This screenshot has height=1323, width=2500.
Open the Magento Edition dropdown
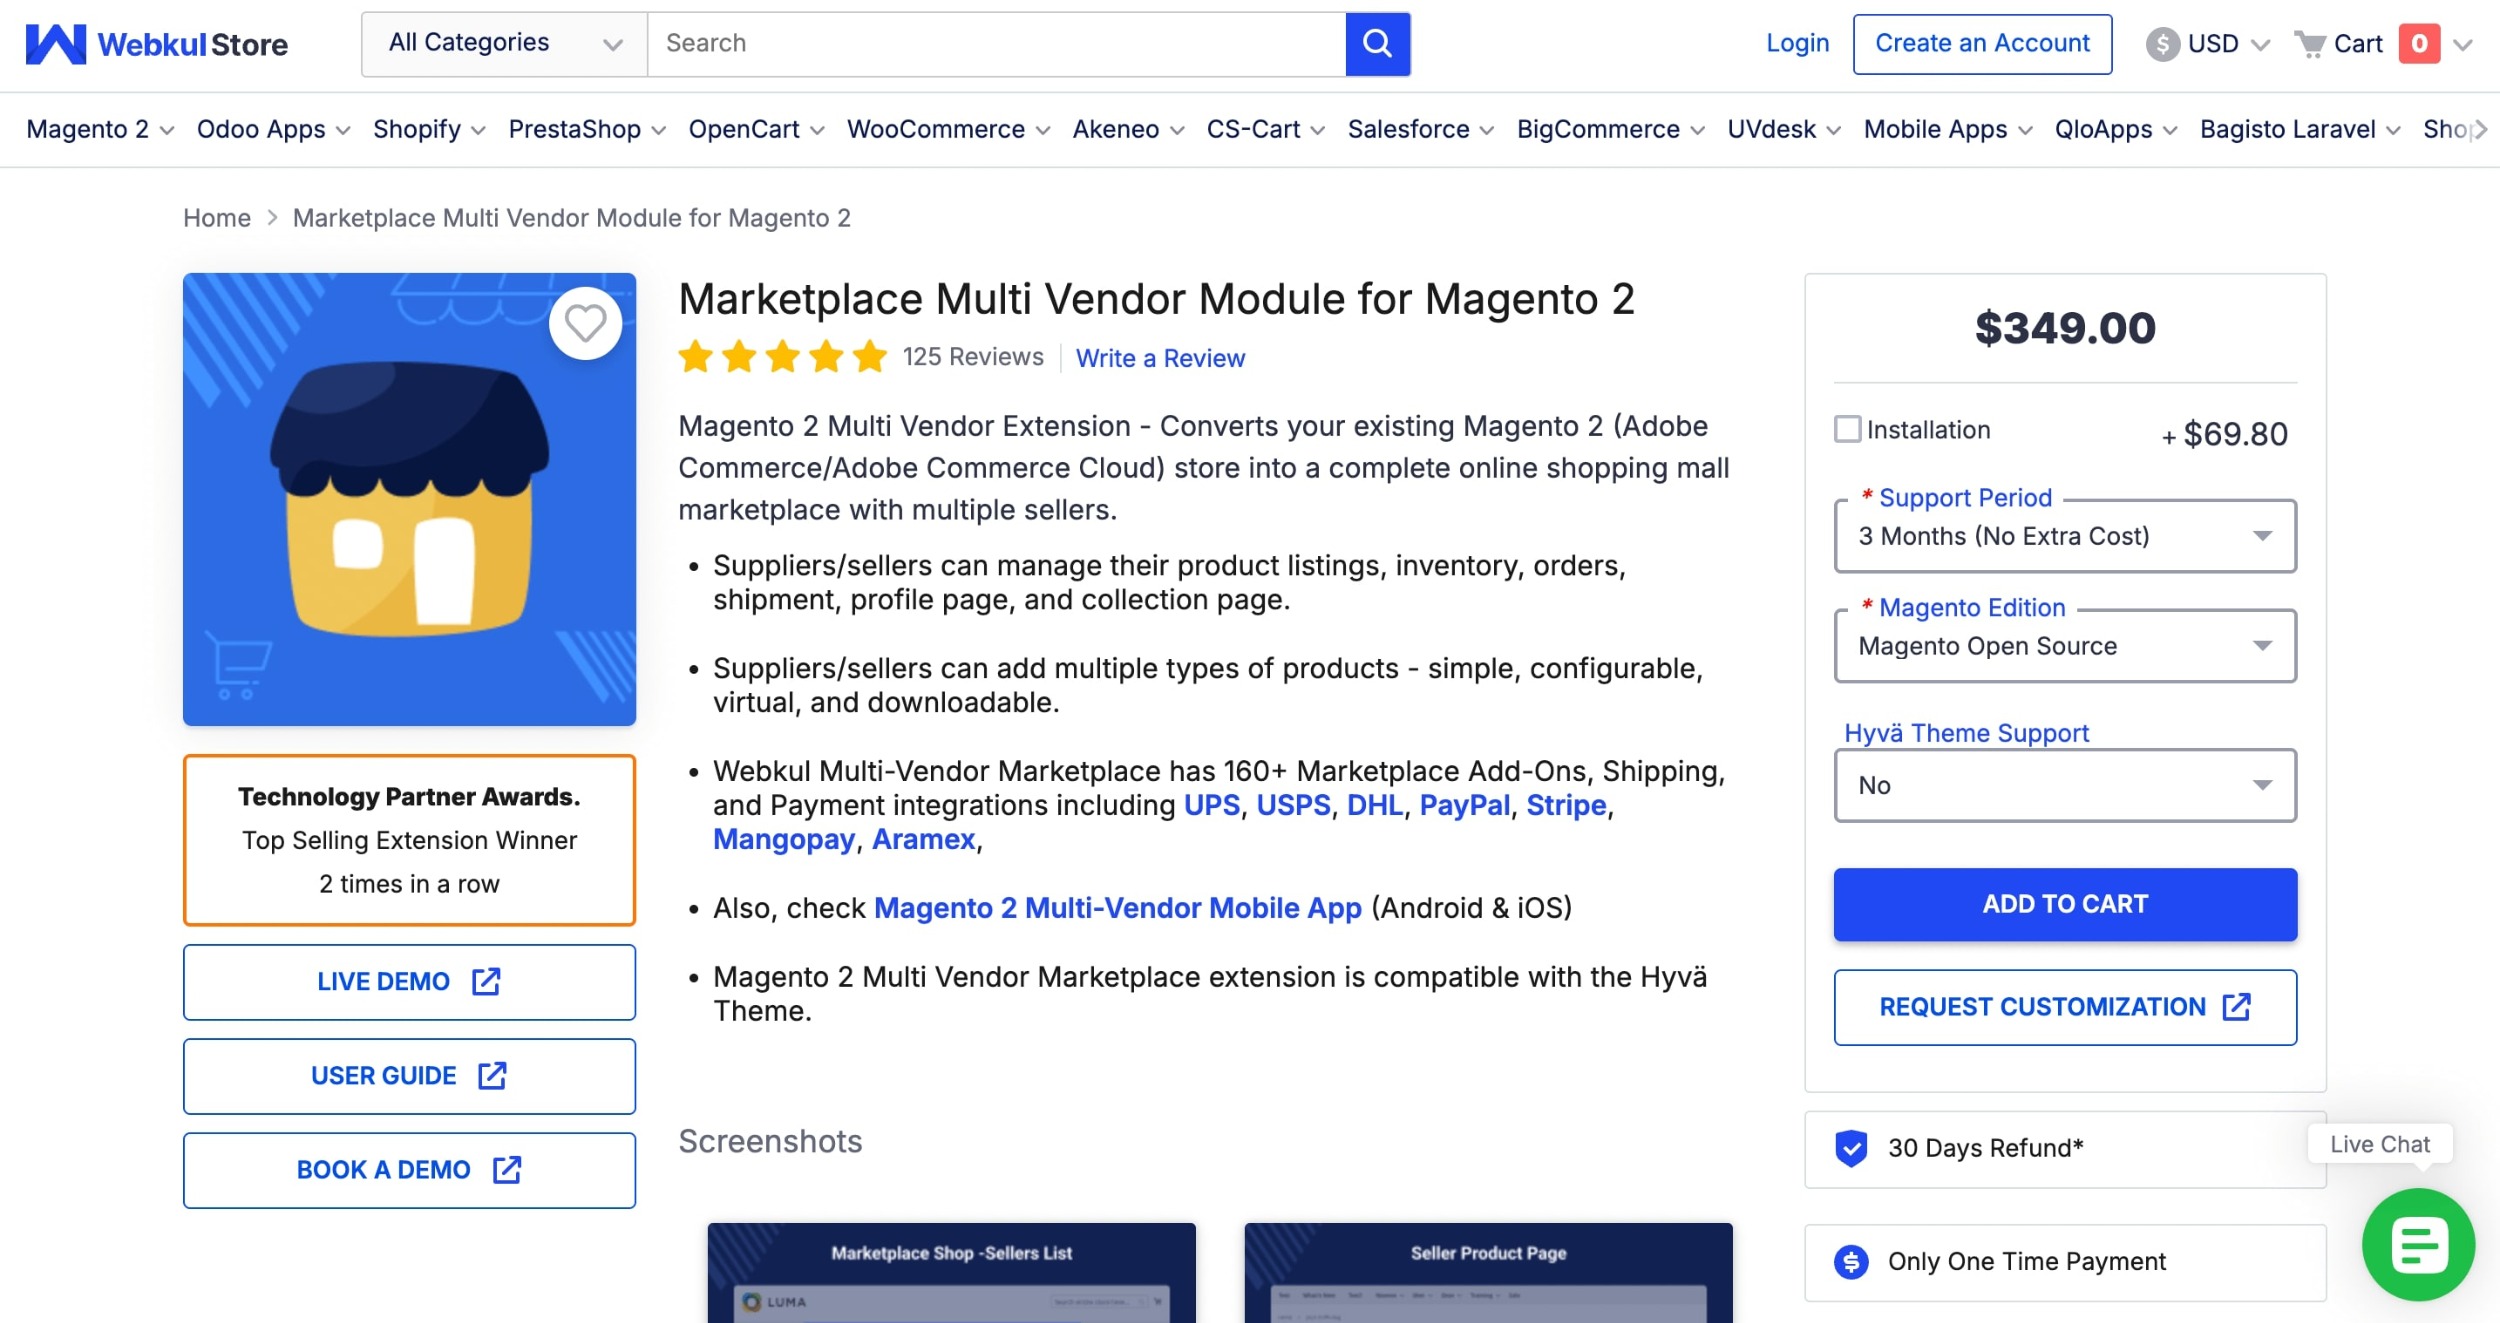tap(2064, 646)
